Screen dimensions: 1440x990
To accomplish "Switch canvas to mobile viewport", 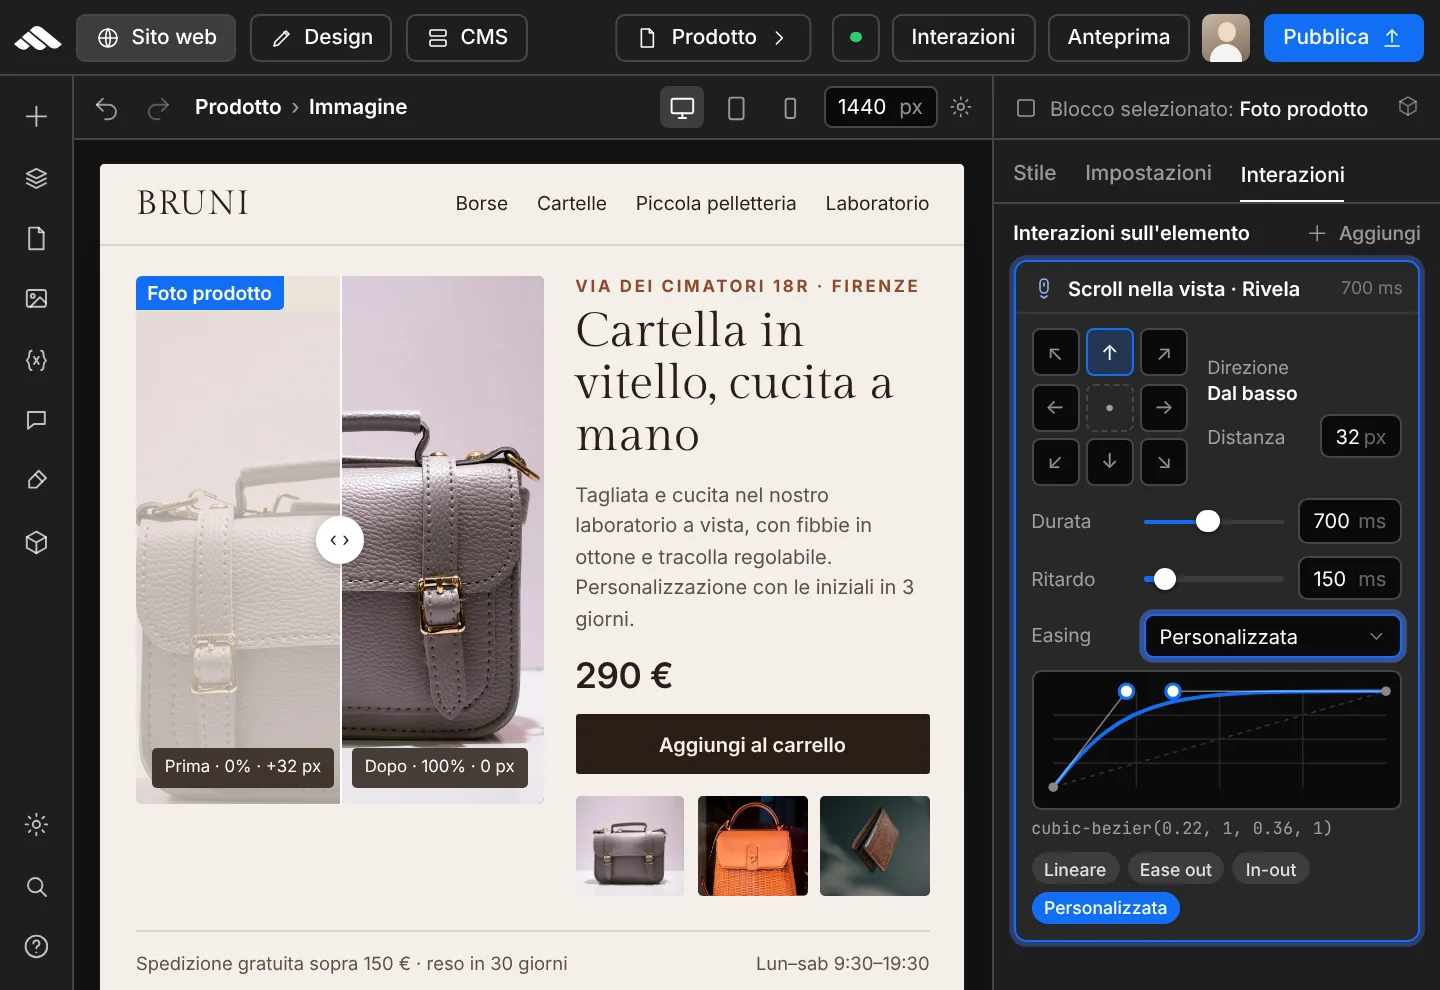I will pyautogui.click(x=790, y=107).
